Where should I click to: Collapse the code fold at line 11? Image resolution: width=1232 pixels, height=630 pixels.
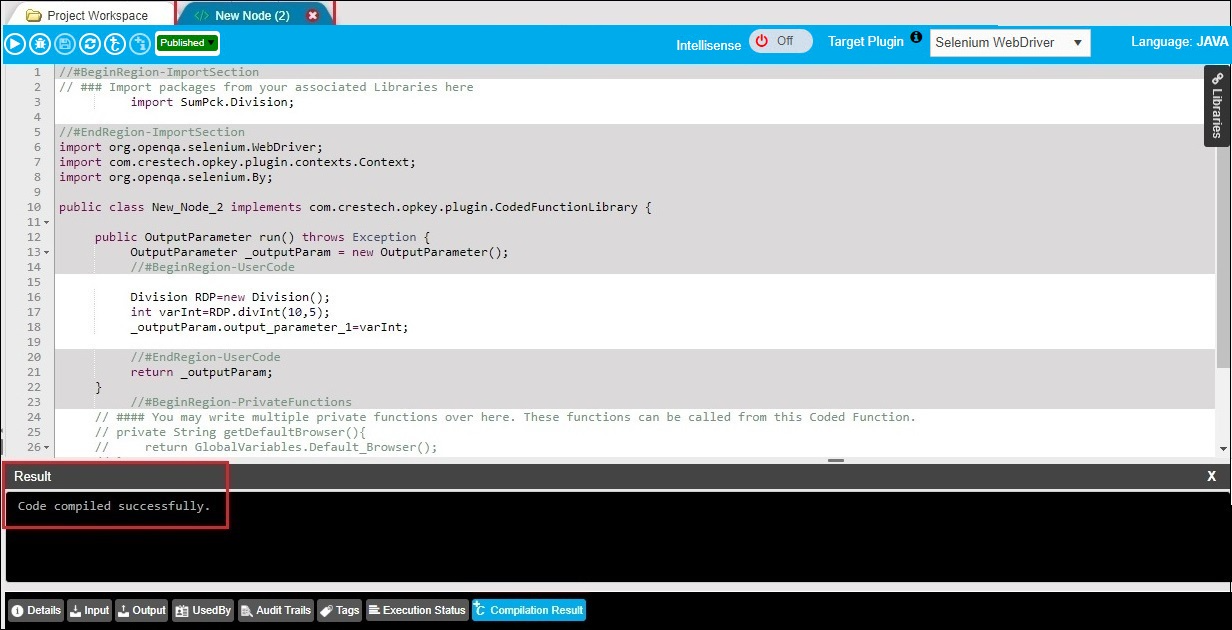pyautogui.click(x=47, y=222)
